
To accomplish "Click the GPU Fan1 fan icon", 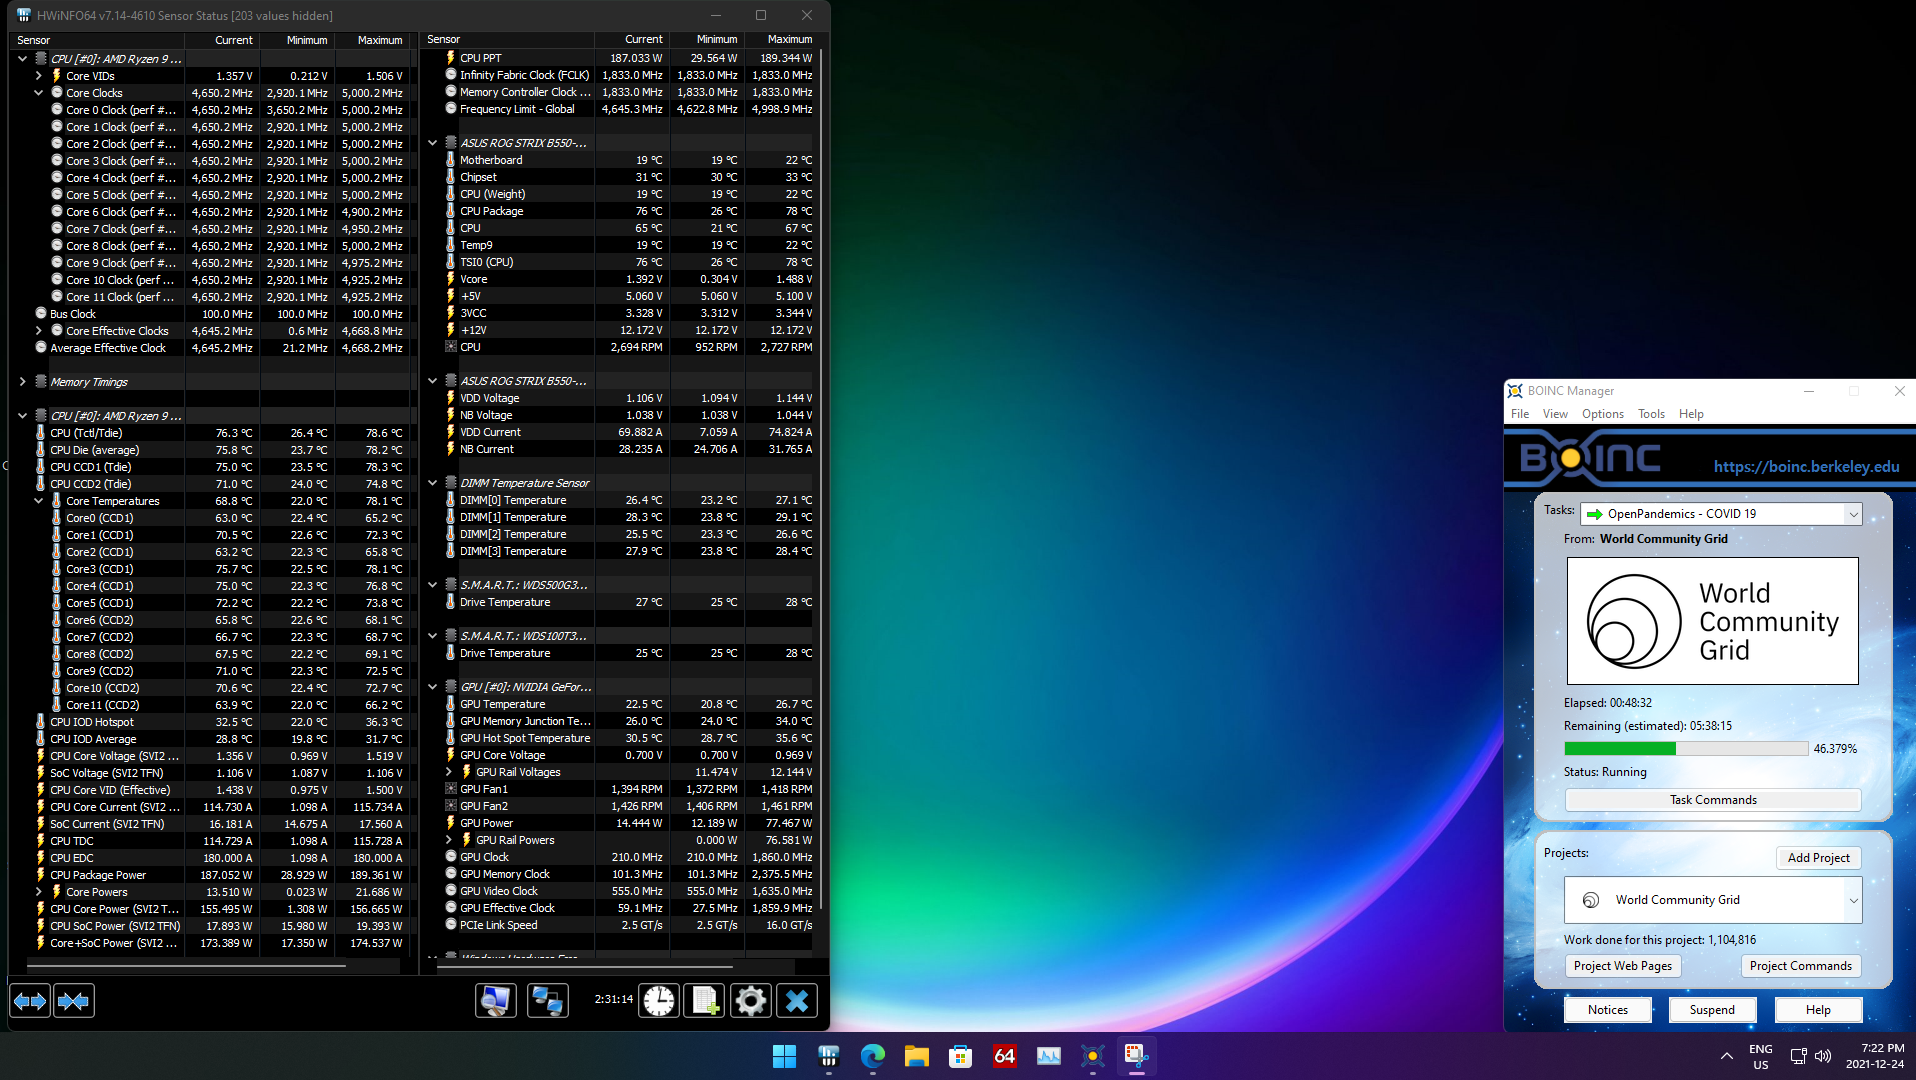I will pos(451,789).
